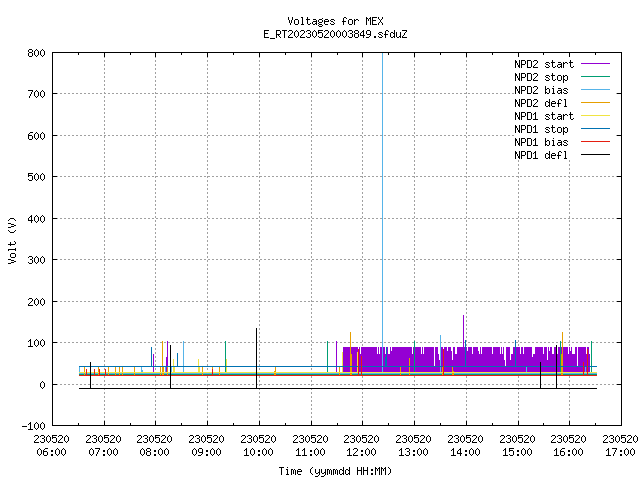Click the file name E_RT20230520003849.sfduZ subtitle

(x=335, y=34)
